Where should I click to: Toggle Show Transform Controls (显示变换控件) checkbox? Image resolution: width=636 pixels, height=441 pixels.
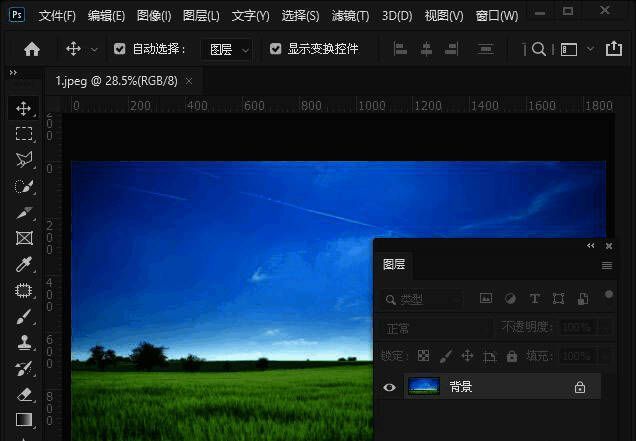point(275,49)
